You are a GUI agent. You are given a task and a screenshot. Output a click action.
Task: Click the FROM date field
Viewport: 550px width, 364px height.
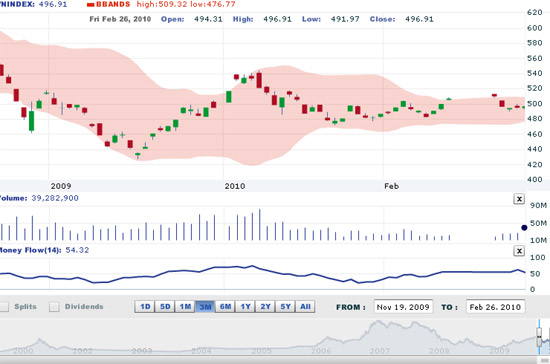(403, 307)
